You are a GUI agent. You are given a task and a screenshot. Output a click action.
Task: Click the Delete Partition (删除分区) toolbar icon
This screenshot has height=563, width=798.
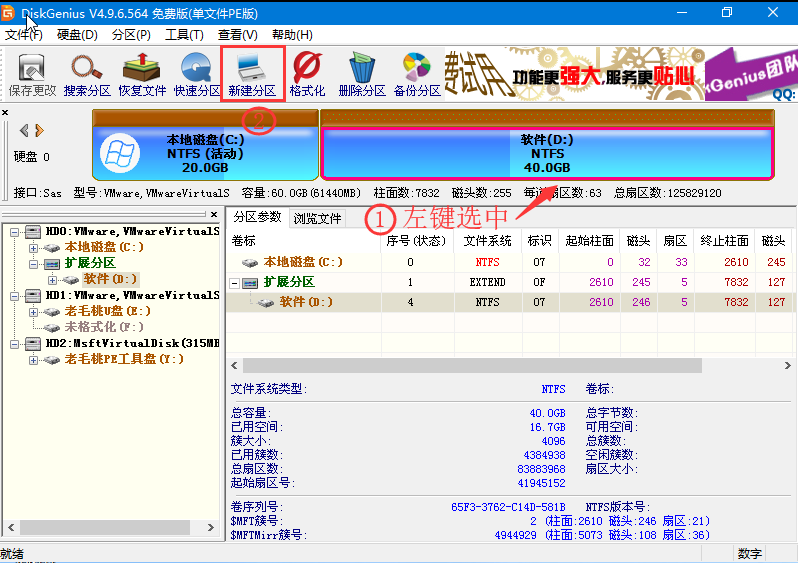pos(362,74)
